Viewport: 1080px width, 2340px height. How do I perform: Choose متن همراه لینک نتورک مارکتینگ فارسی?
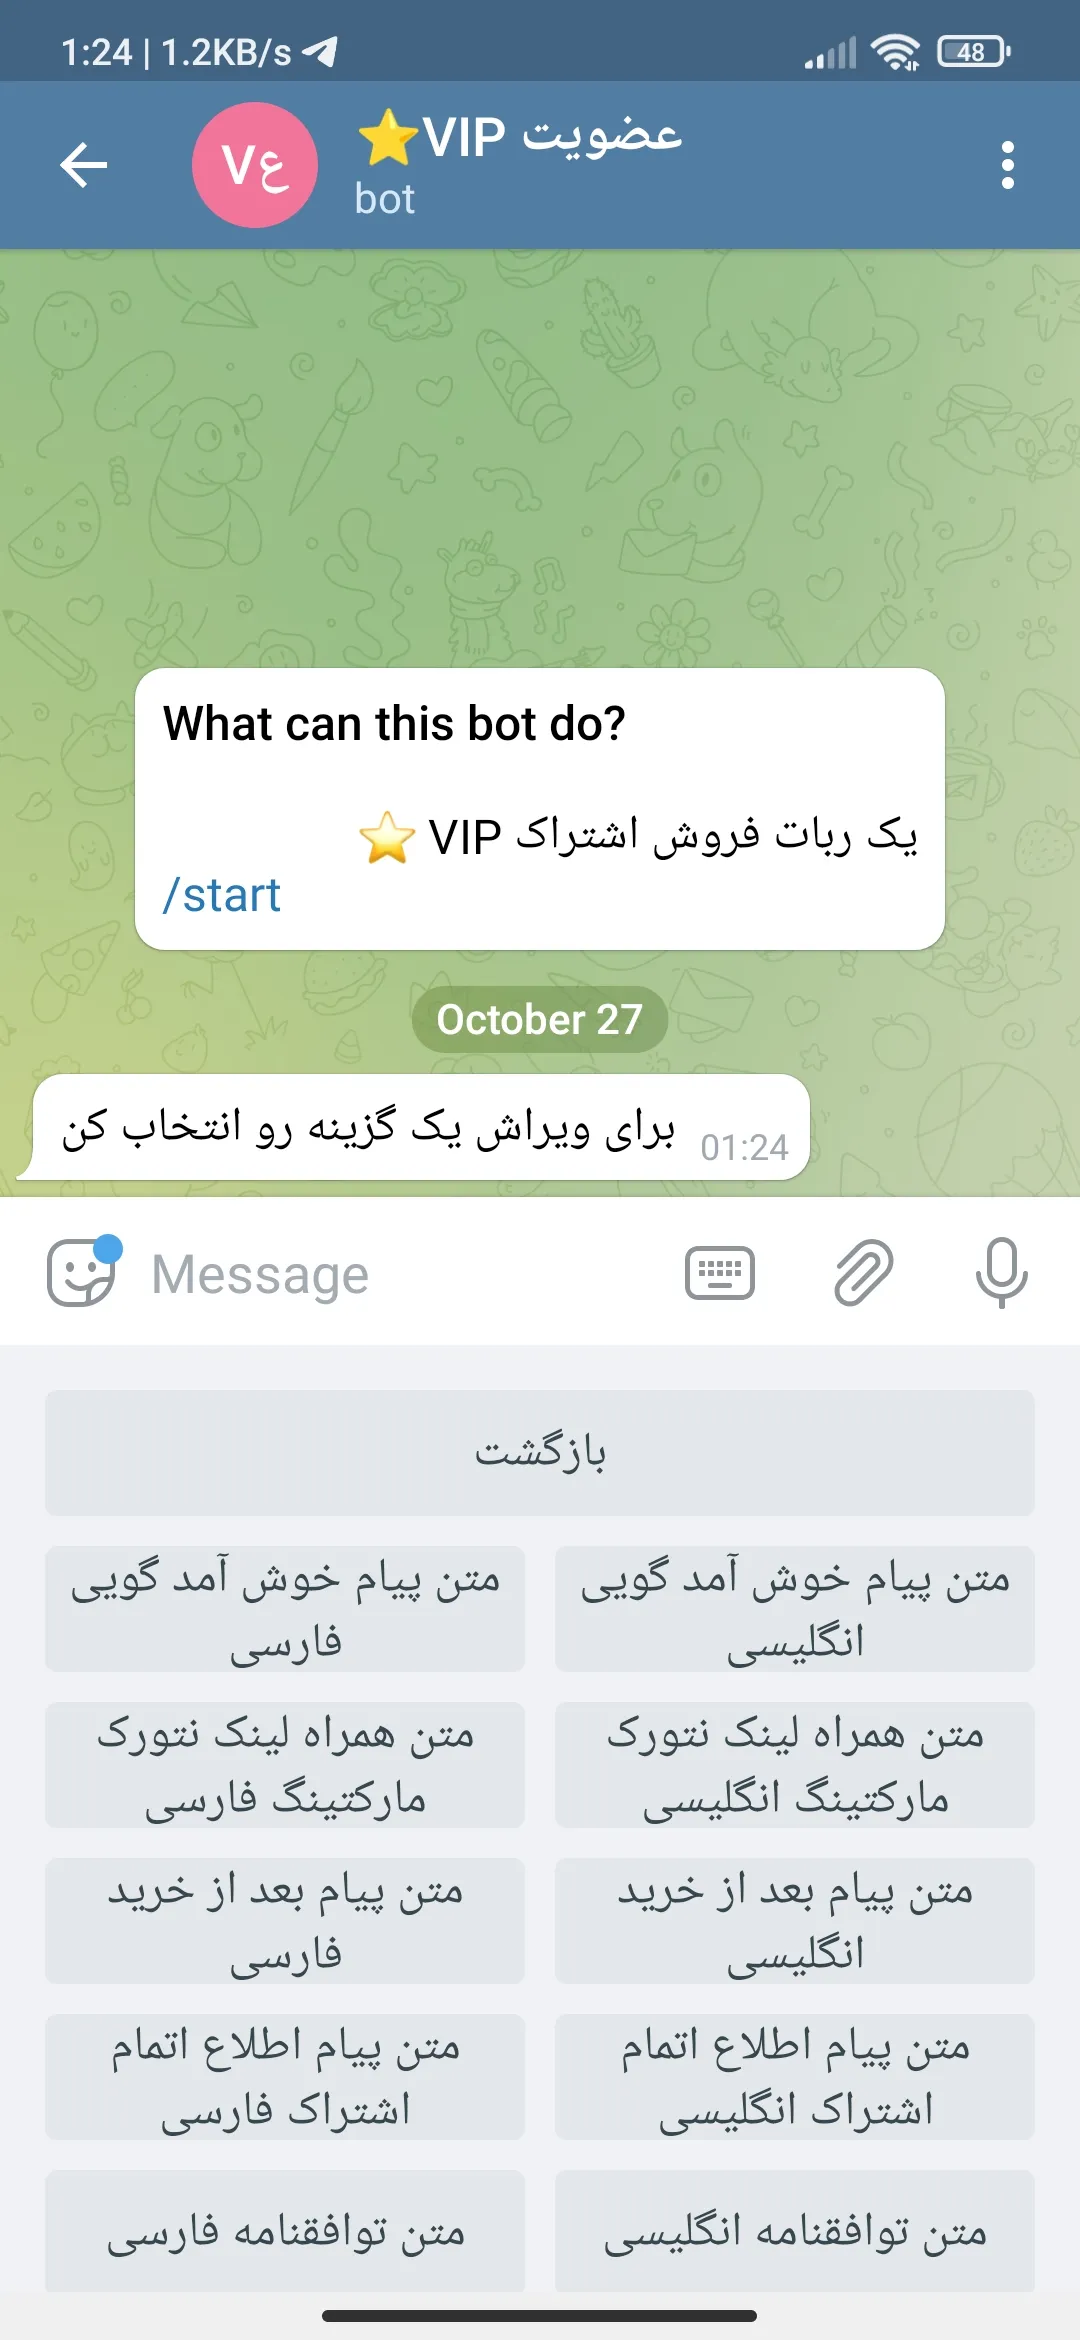[285, 1765]
